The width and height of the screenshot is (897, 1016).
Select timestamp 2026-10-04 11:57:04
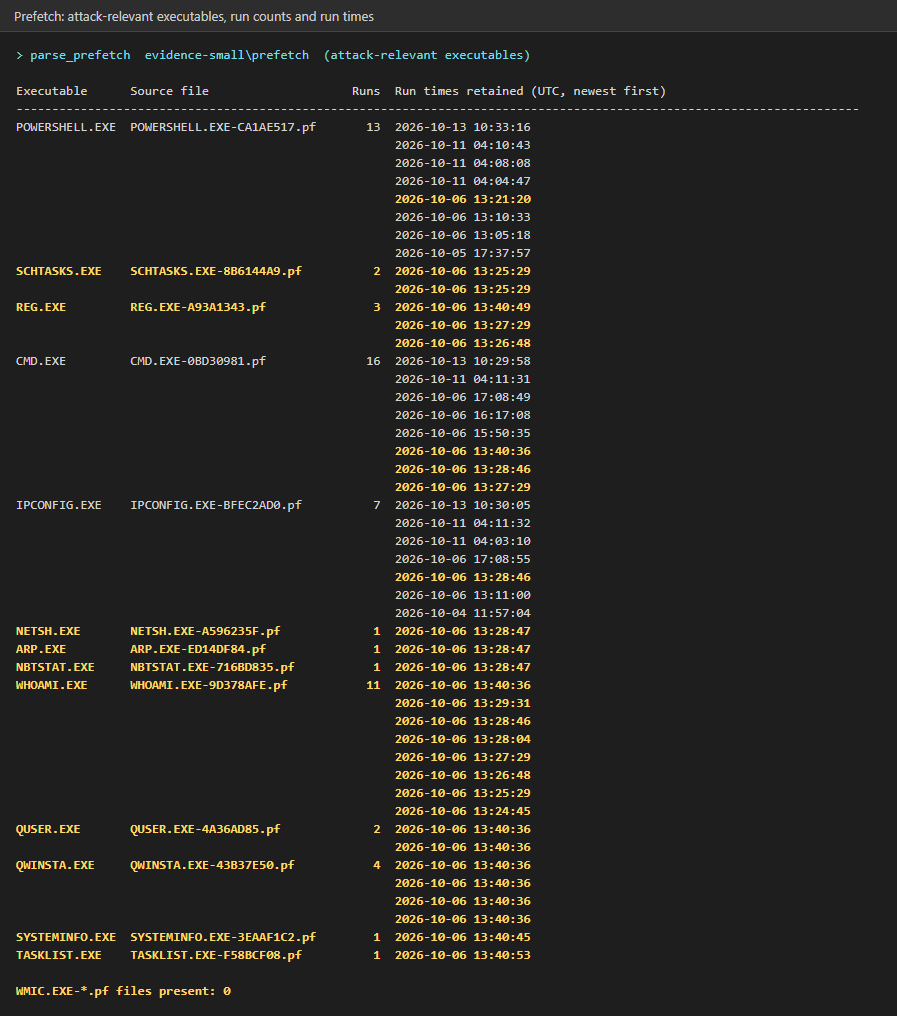463,613
